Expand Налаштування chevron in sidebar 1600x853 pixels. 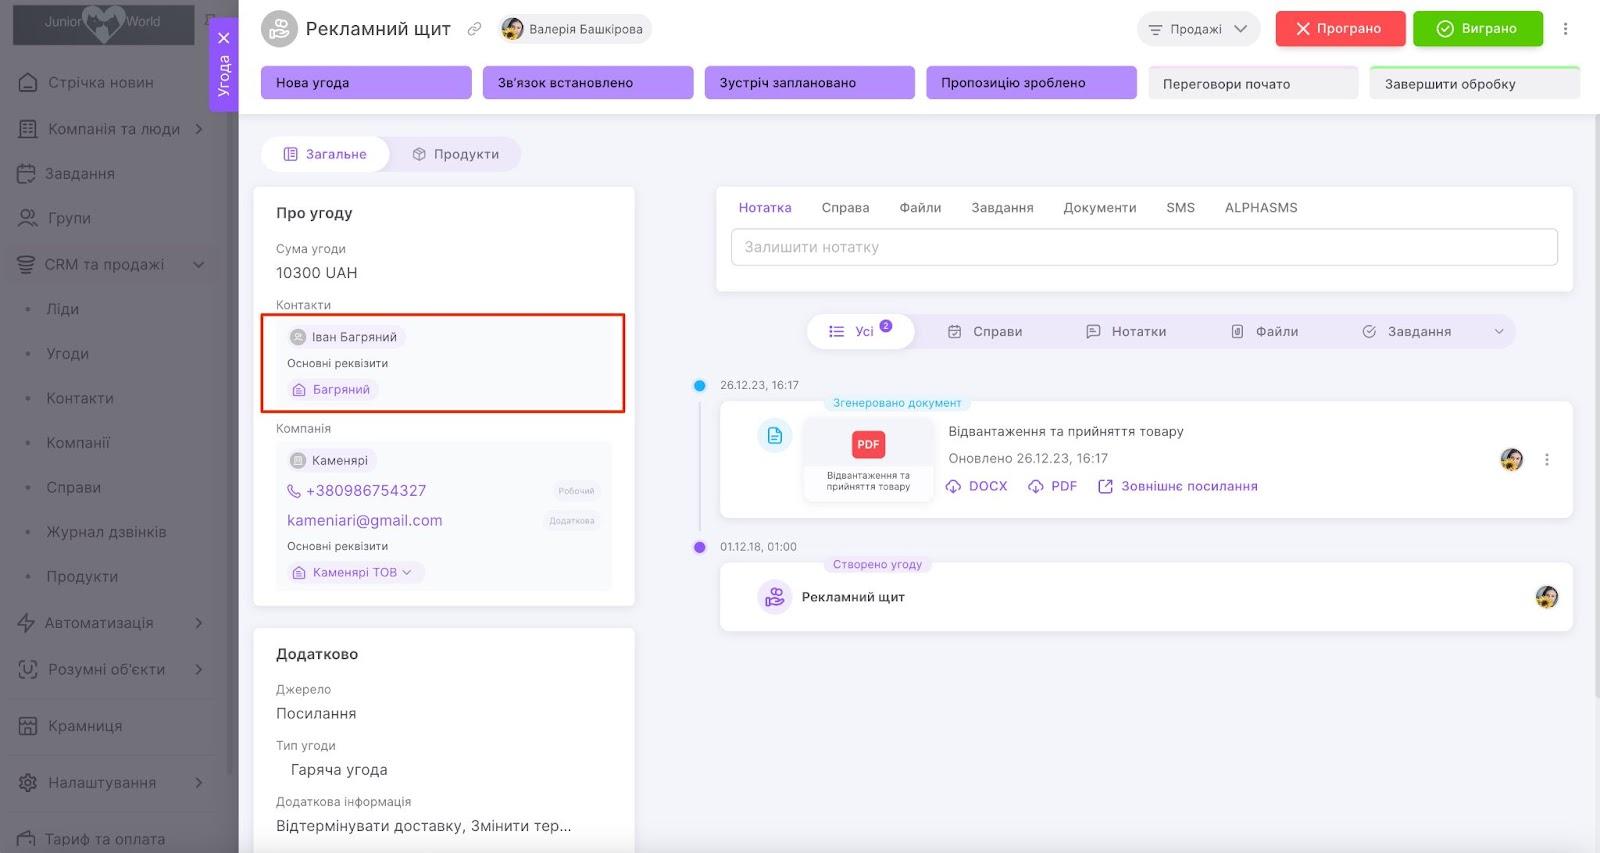pos(198,783)
